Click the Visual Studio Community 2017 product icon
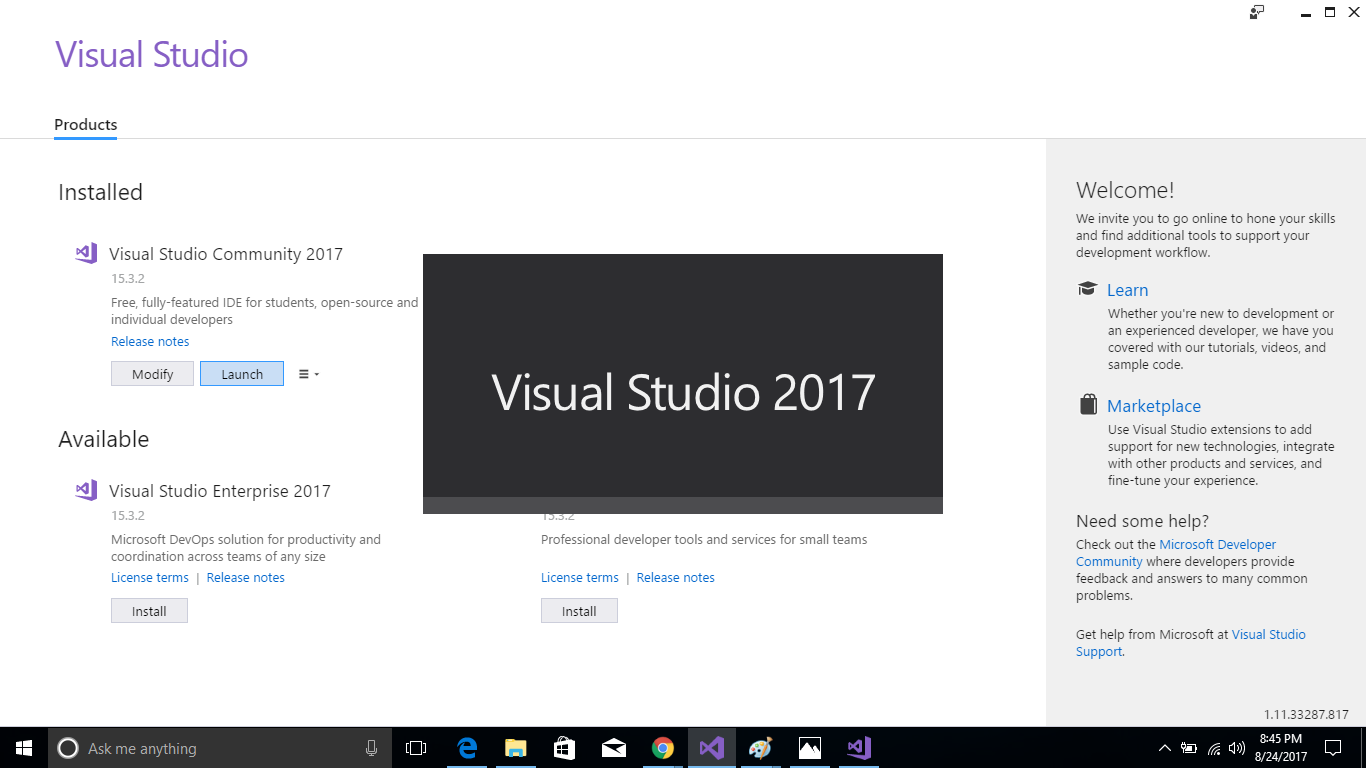Viewport: 1366px width, 768px height. pyautogui.click(x=86, y=253)
